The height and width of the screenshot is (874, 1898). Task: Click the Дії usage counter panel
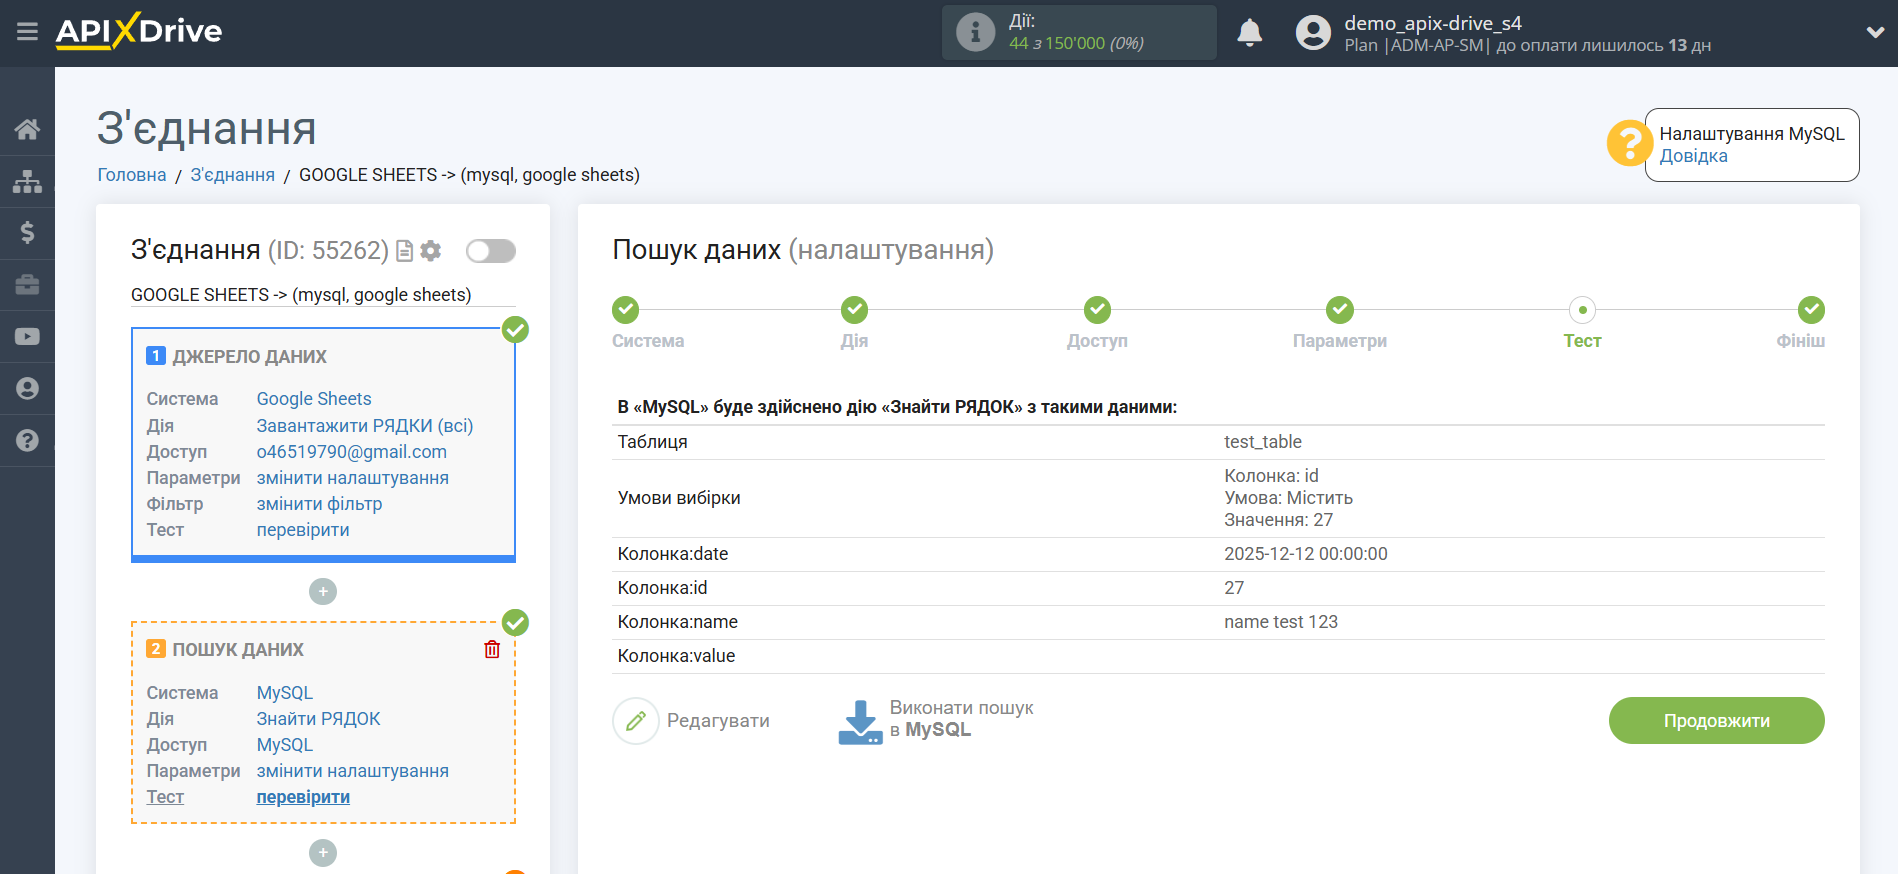click(x=1079, y=32)
